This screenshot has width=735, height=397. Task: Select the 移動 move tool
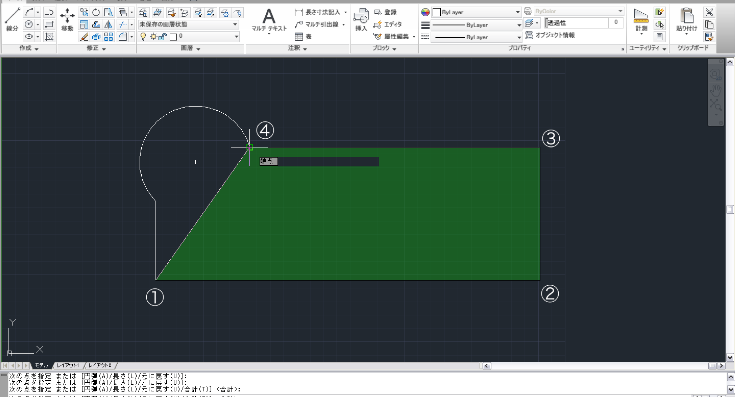[x=68, y=20]
